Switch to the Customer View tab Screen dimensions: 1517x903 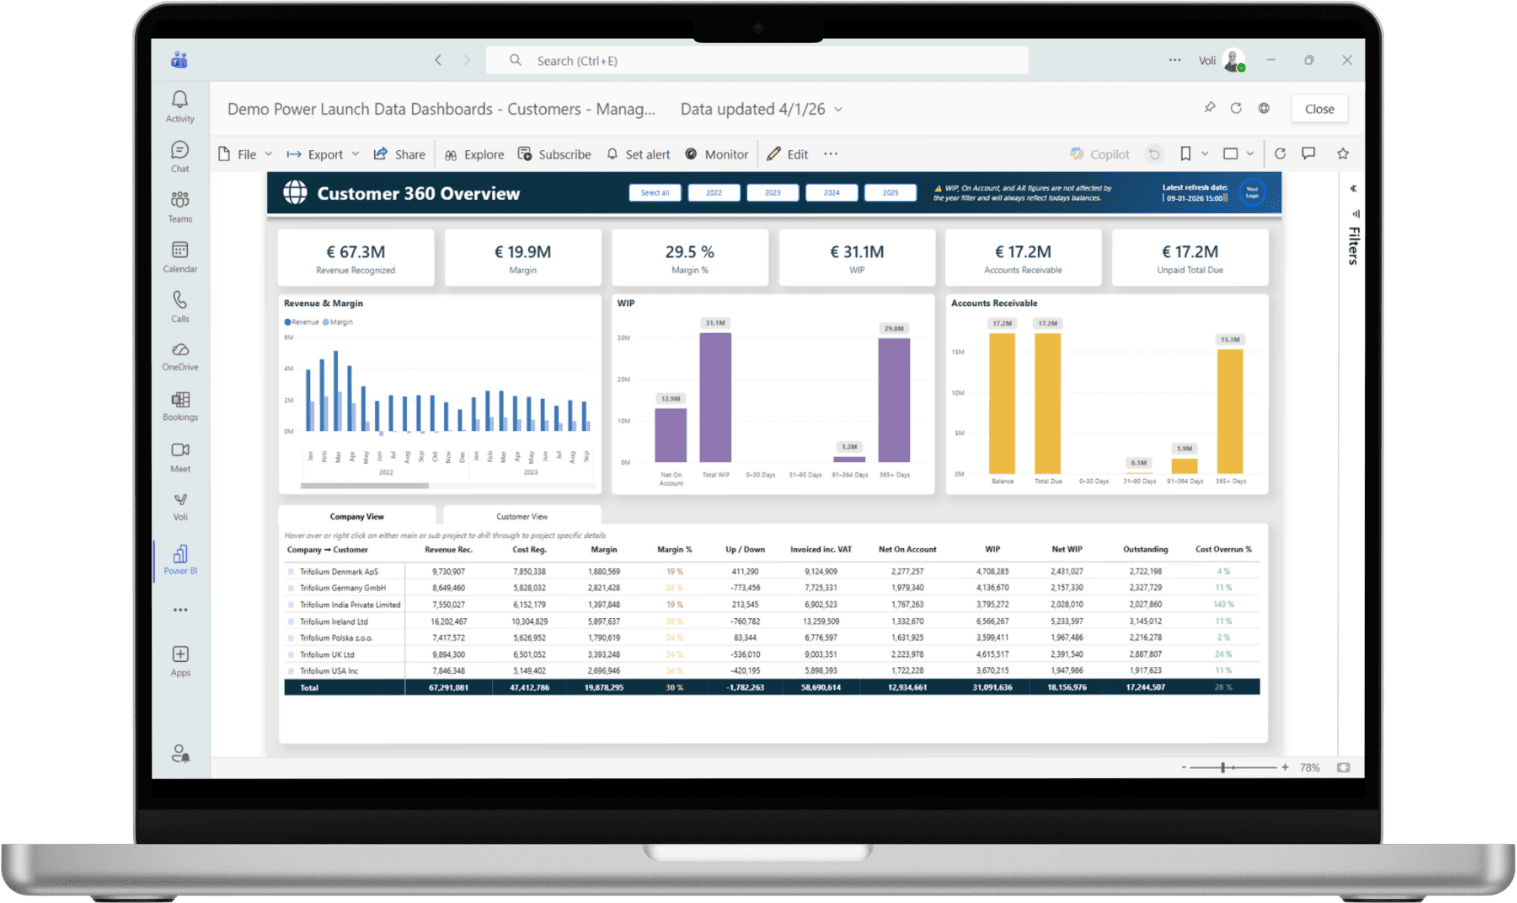[522, 516]
